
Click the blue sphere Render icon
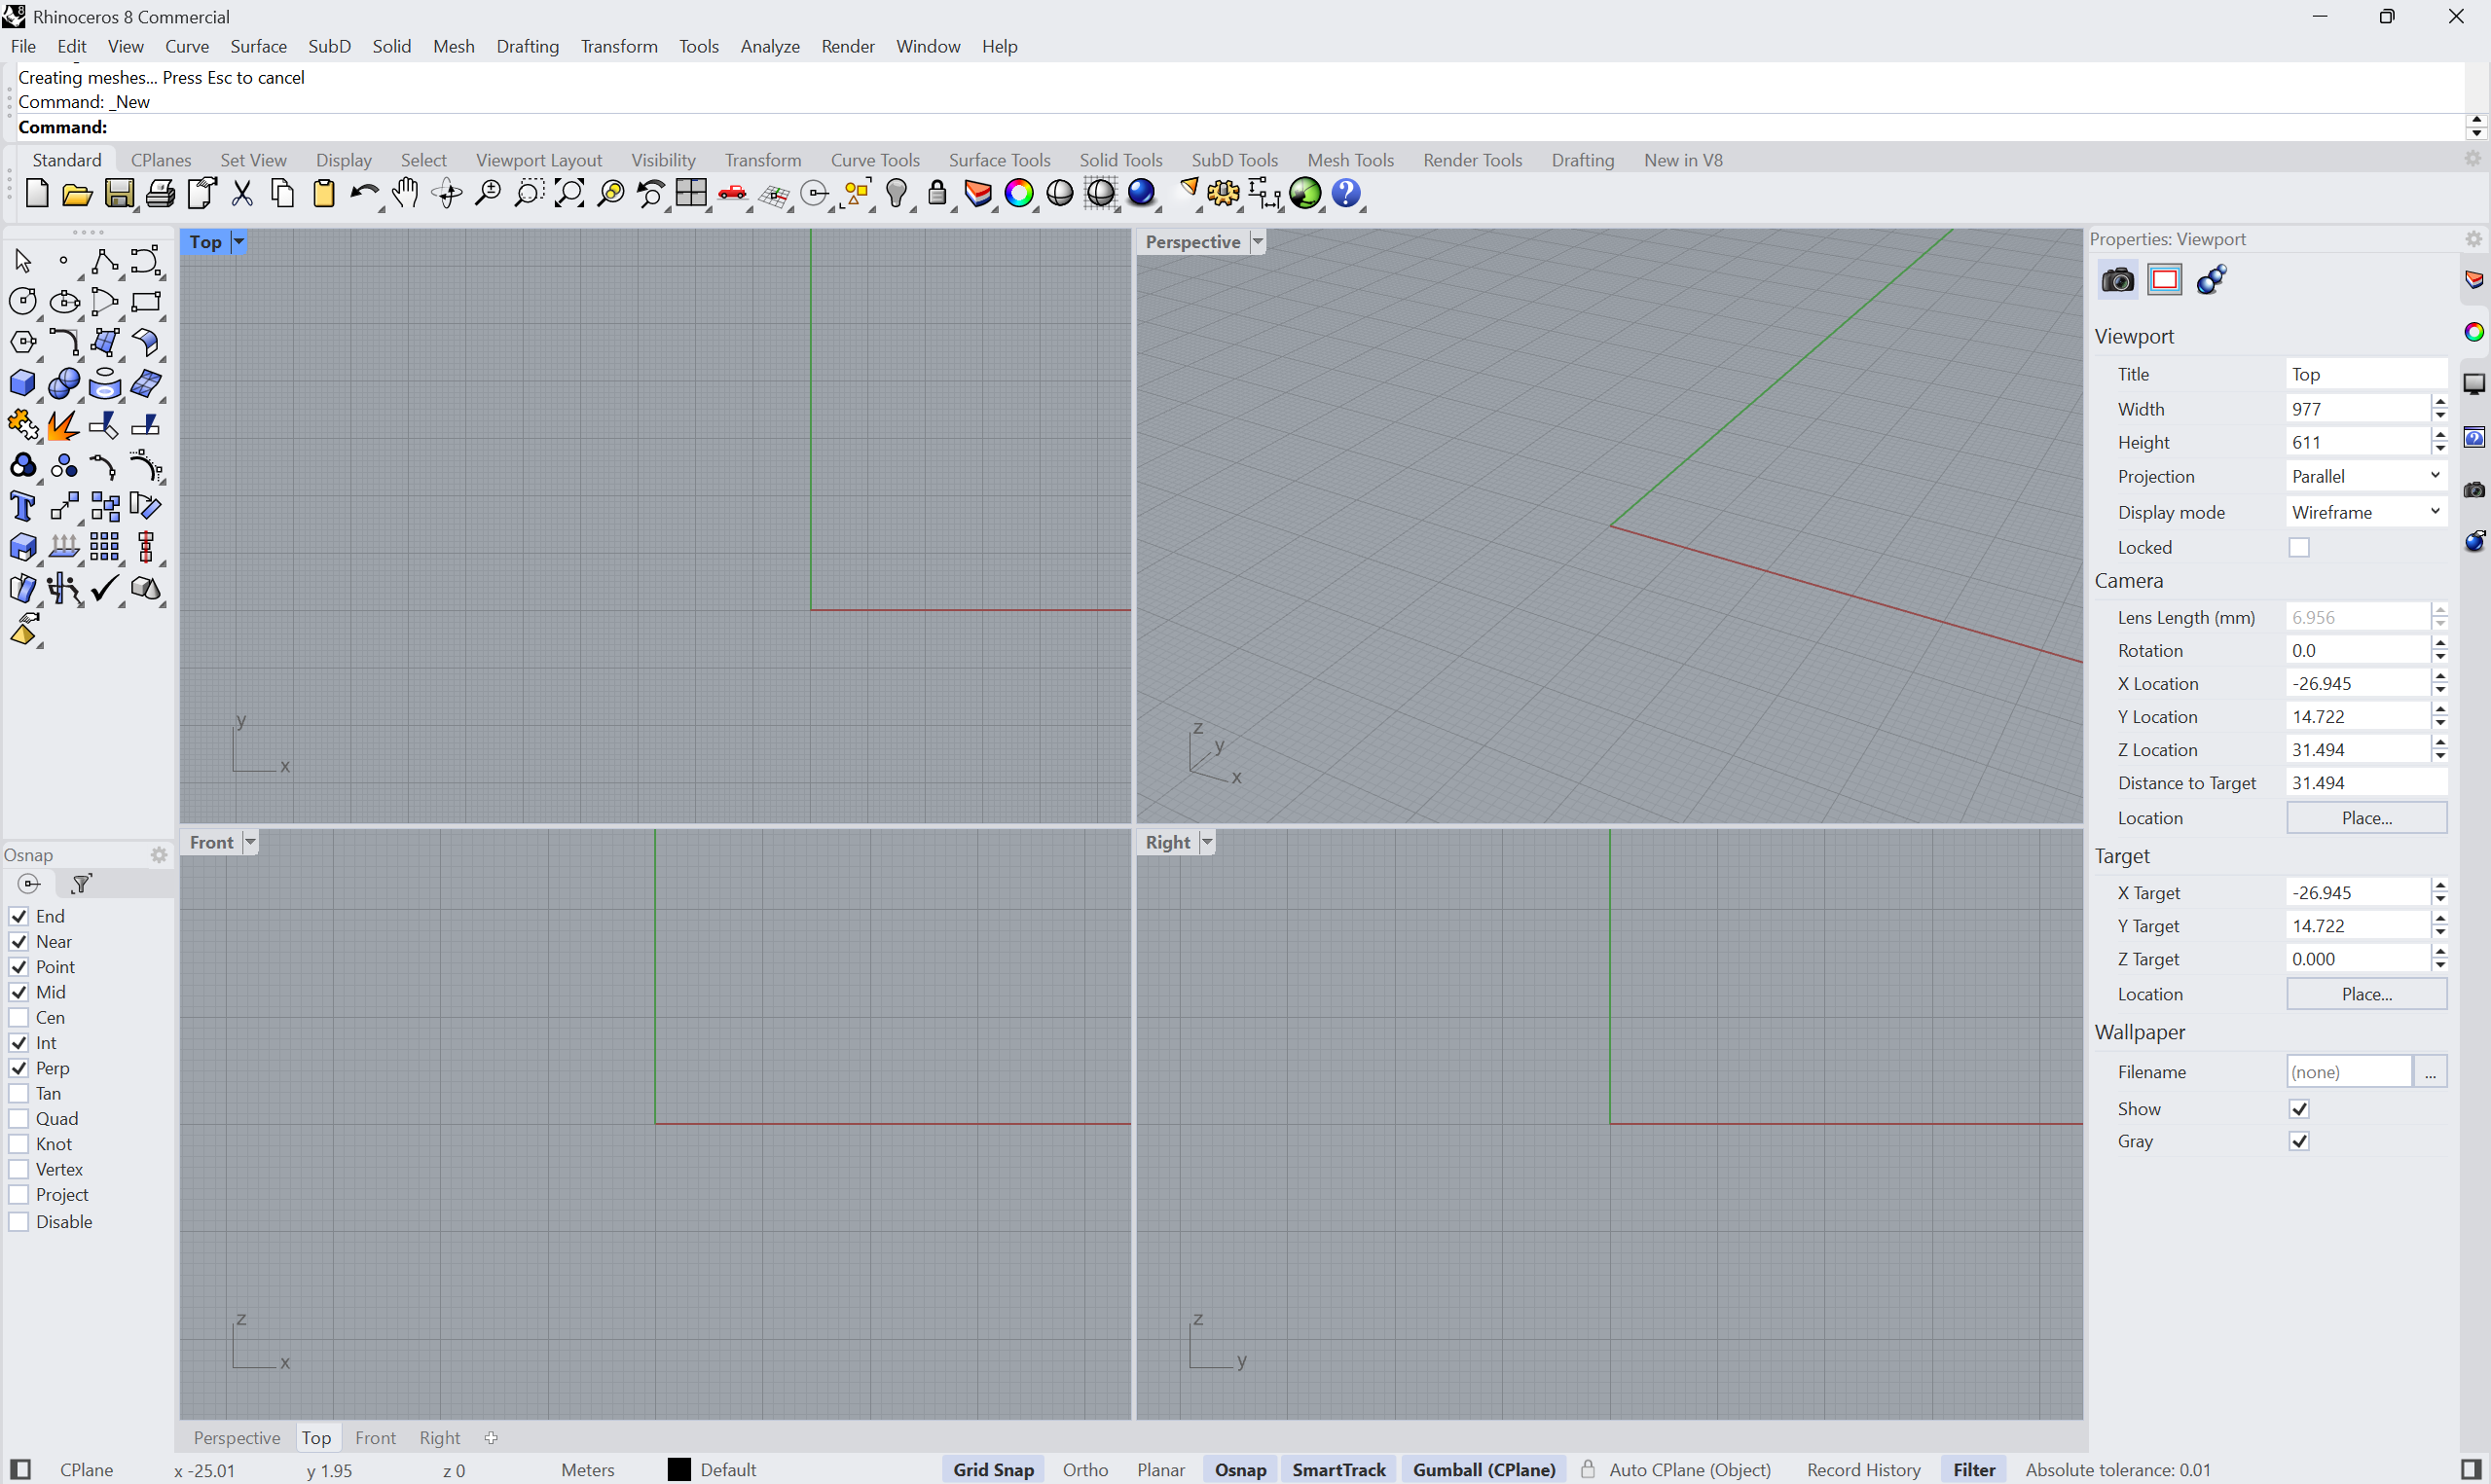1141,194
